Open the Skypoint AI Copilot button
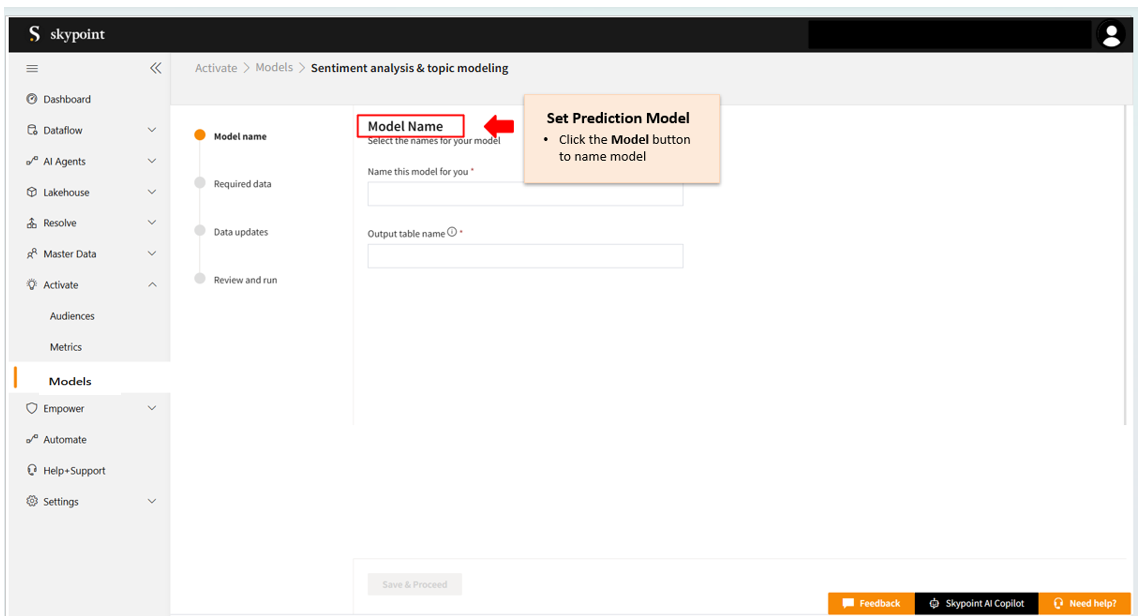The height and width of the screenshot is (616, 1147). click(976, 603)
